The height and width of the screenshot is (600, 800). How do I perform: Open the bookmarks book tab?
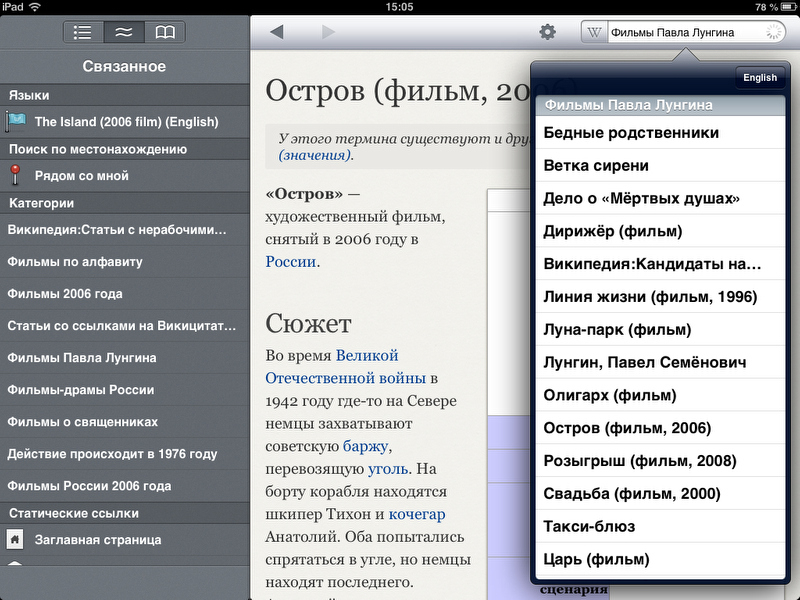click(x=164, y=32)
